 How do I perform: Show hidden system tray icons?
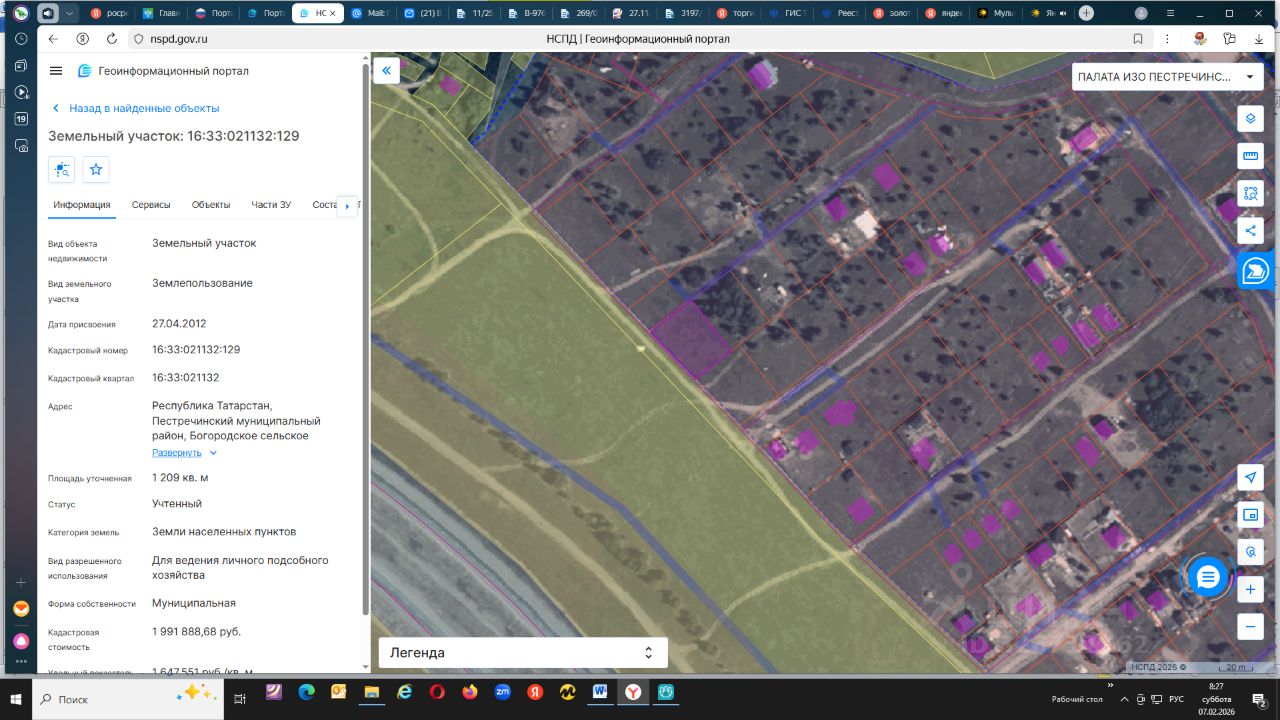tap(1127, 699)
